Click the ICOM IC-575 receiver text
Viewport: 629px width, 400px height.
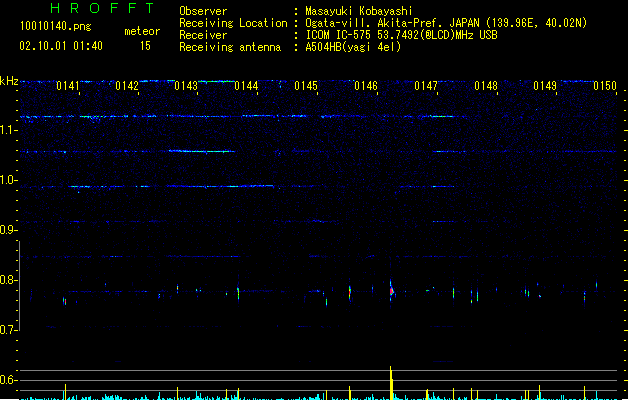coord(401,35)
